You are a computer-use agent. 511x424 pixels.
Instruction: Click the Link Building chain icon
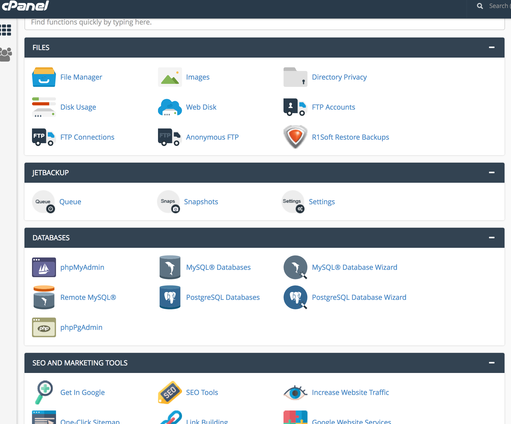pos(171,418)
